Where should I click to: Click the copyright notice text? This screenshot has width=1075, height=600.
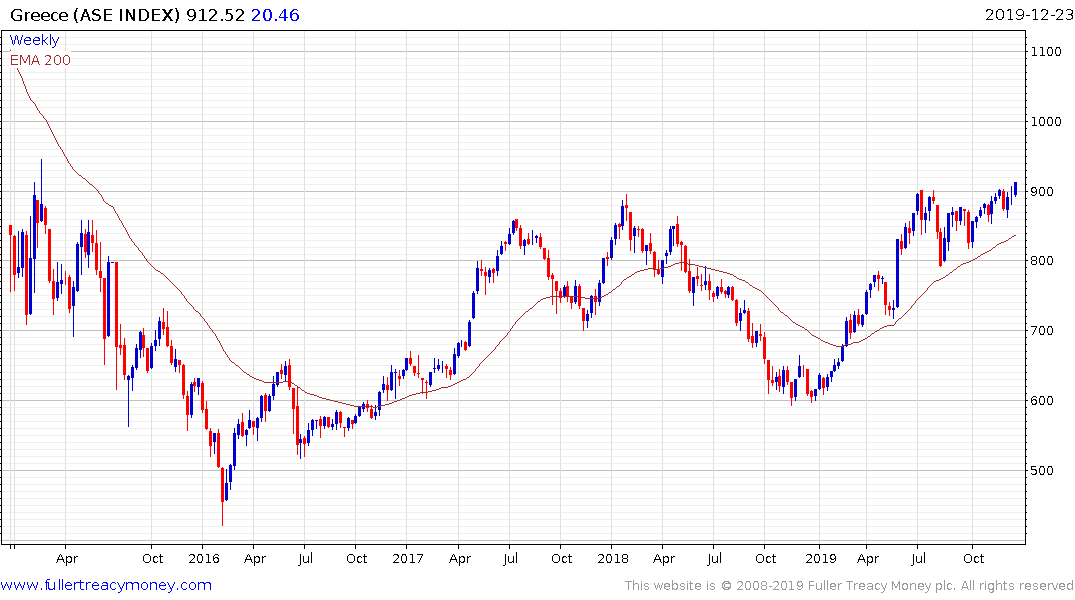[849, 586]
